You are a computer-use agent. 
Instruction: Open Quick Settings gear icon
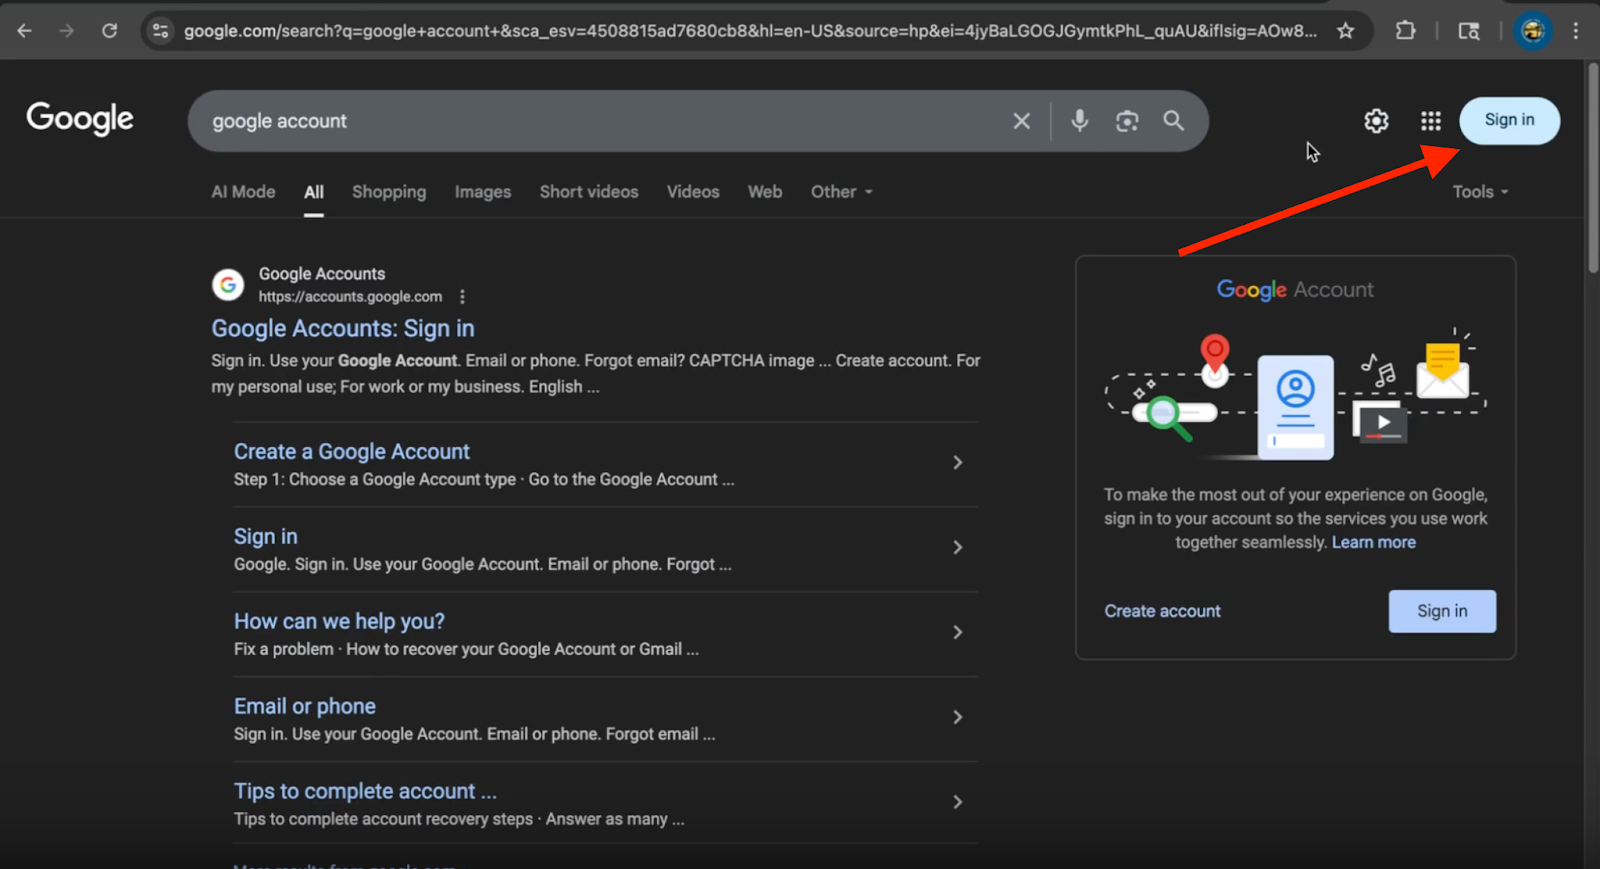point(1377,121)
